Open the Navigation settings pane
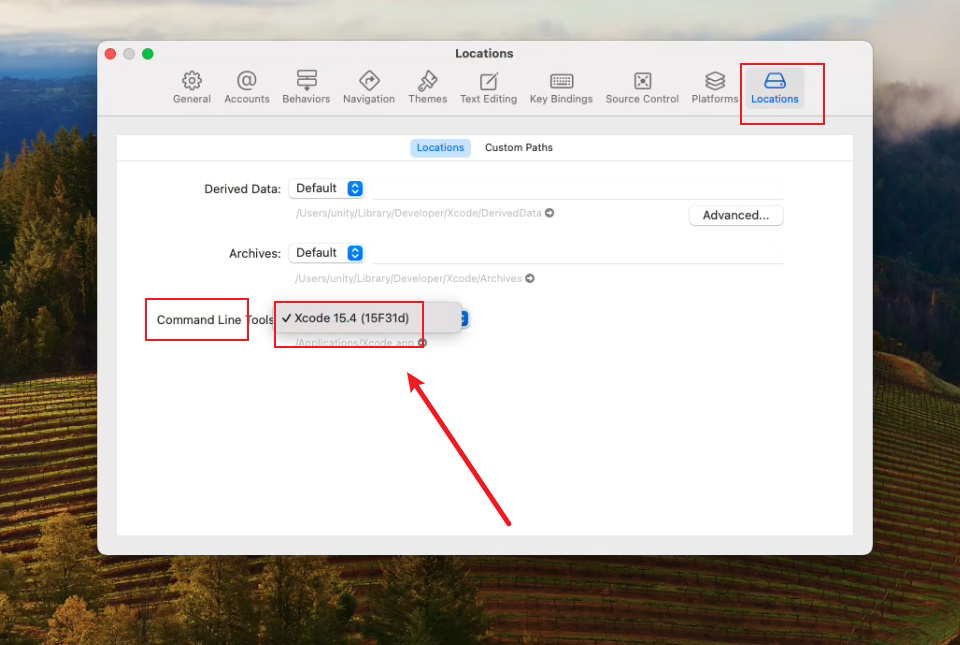 tap(369, 88)
